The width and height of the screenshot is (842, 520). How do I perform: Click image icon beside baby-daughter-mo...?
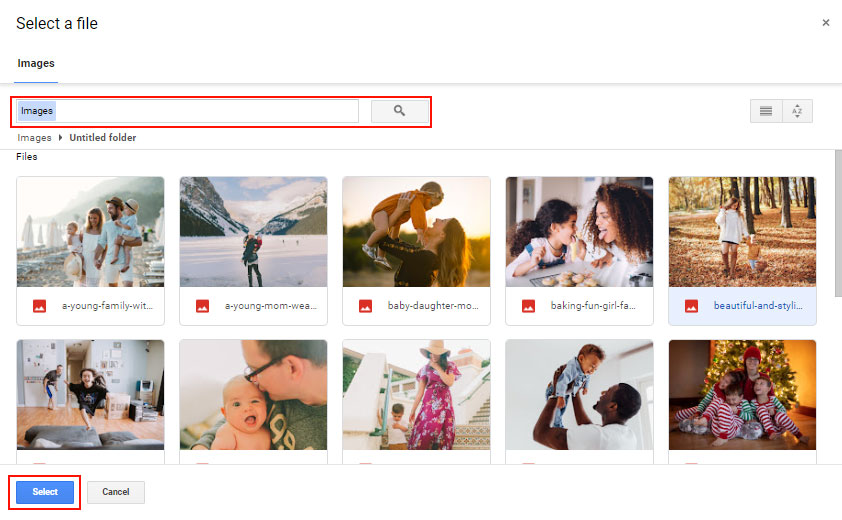click(365, 306)
